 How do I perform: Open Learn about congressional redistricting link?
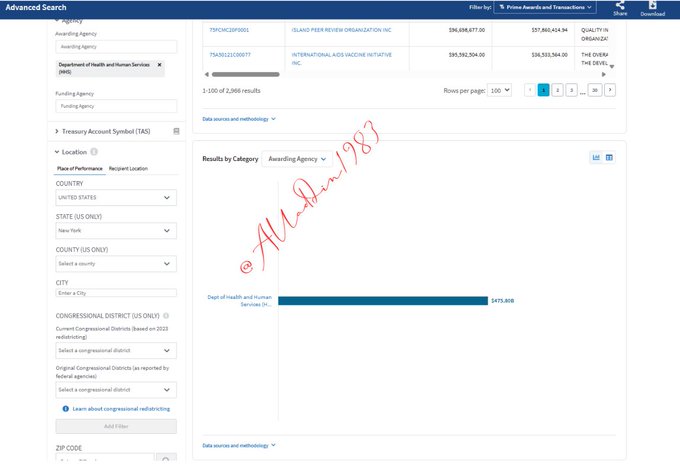121,409
